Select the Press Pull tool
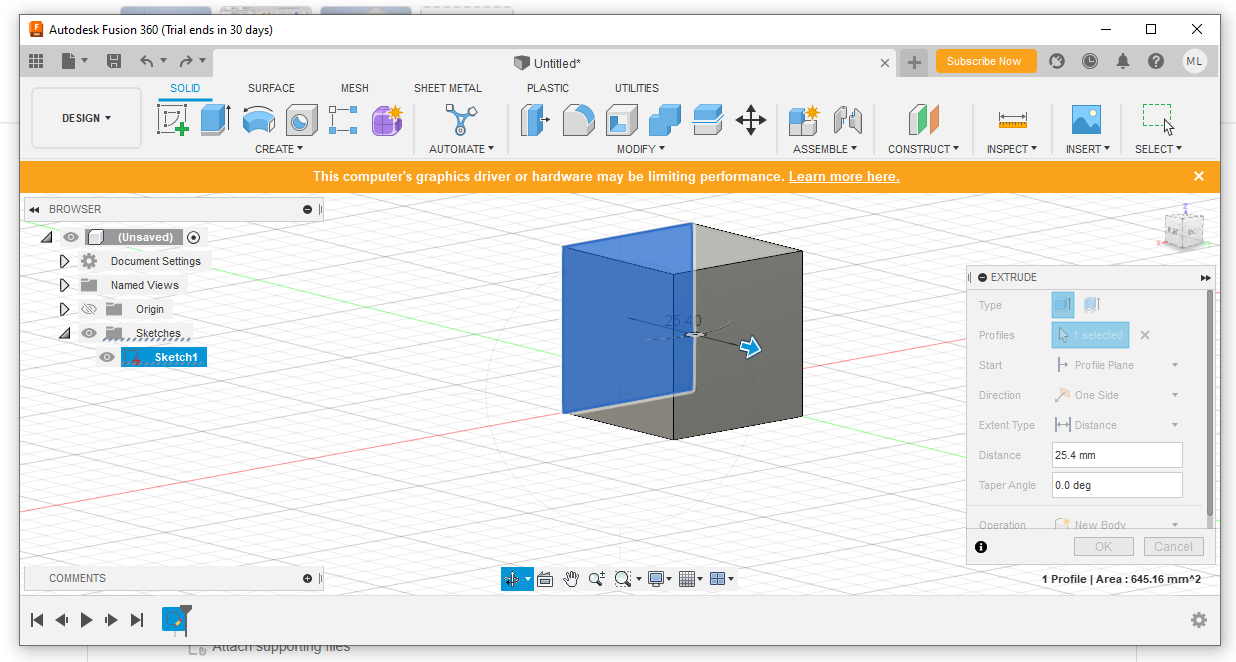Screen dimensions: 1236x662 click(536, 120)
